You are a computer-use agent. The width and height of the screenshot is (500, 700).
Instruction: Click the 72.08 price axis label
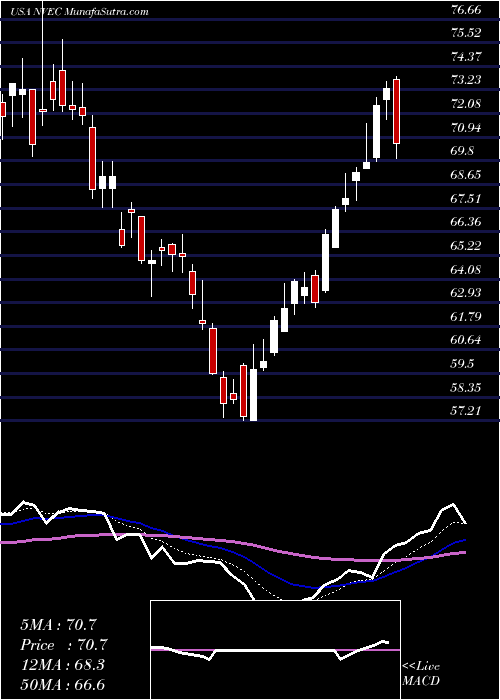[466, 104]
